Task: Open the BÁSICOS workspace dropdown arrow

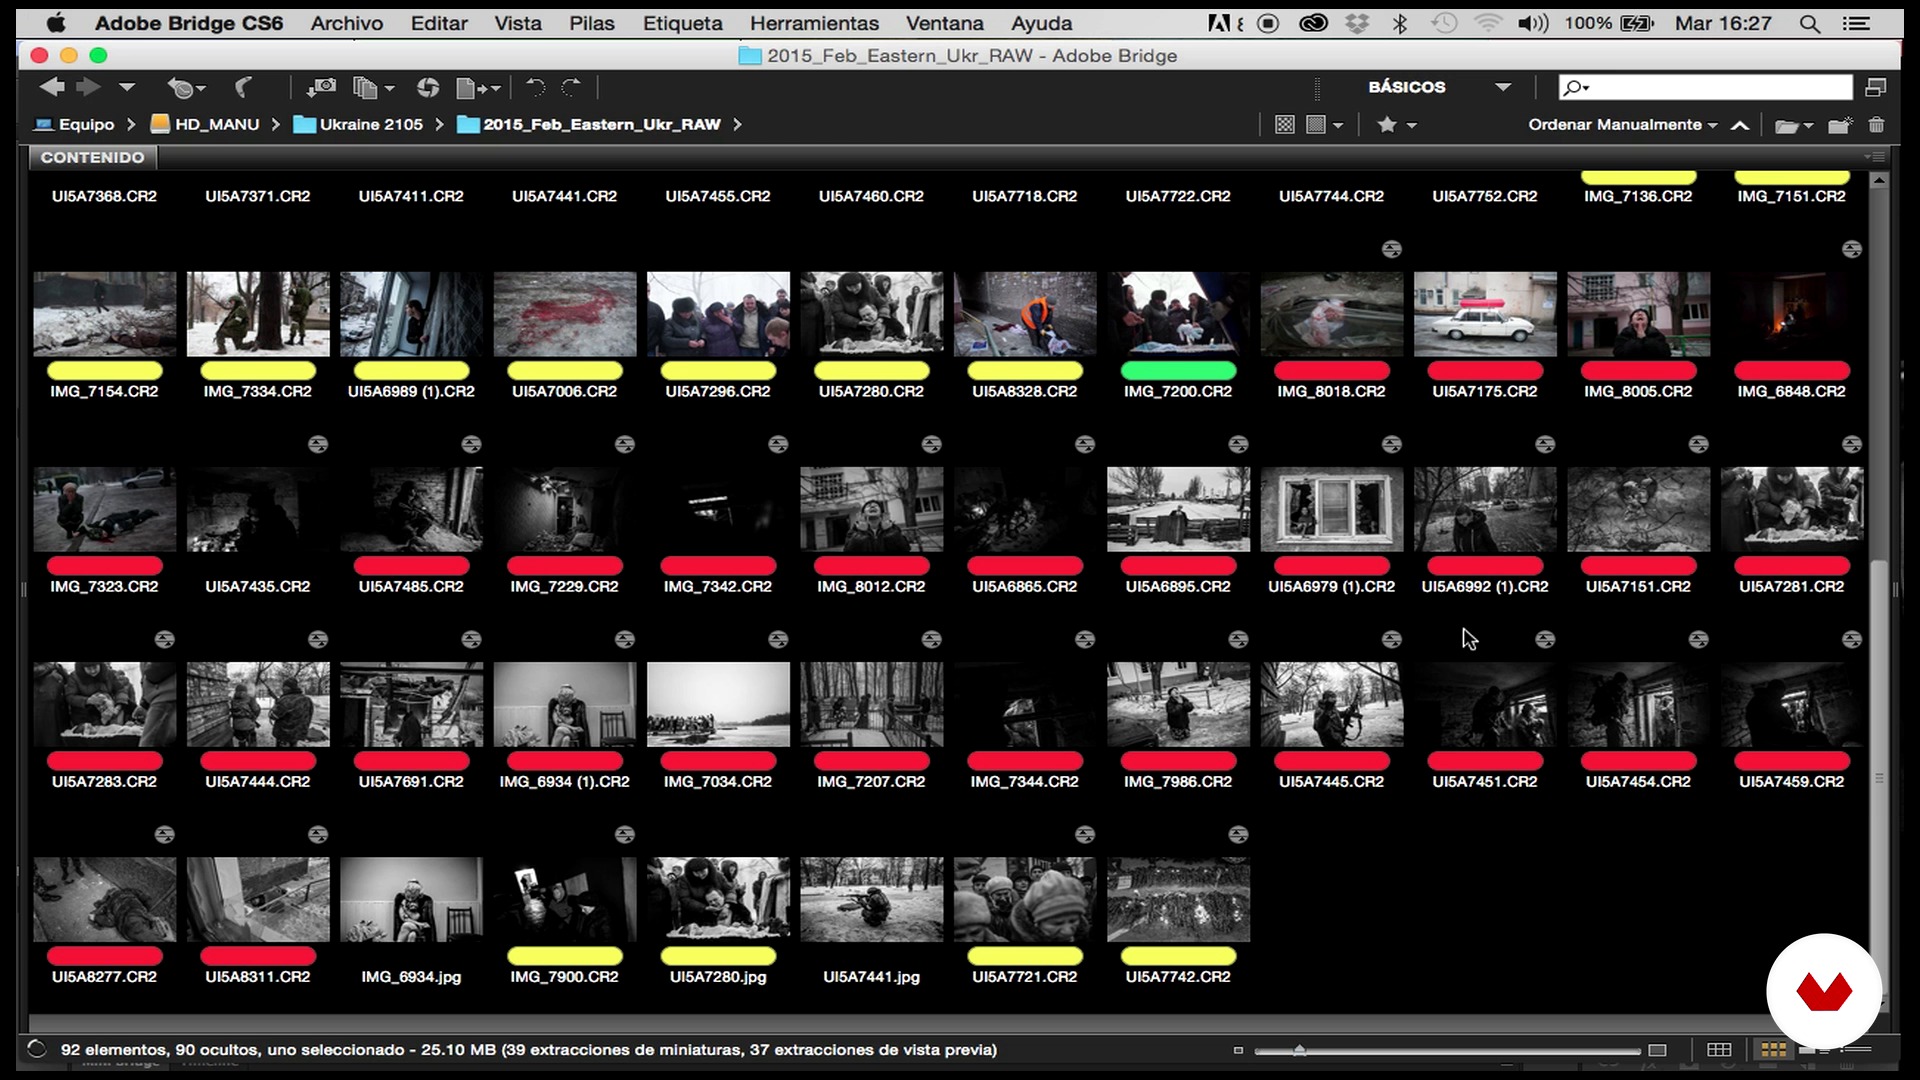Action: click(1503, 88)
